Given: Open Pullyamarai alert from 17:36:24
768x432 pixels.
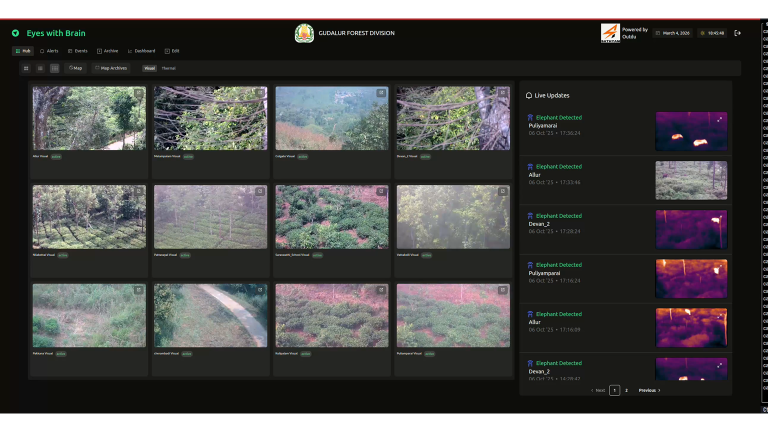Looking at the screenshot, I should pos(625,131).
